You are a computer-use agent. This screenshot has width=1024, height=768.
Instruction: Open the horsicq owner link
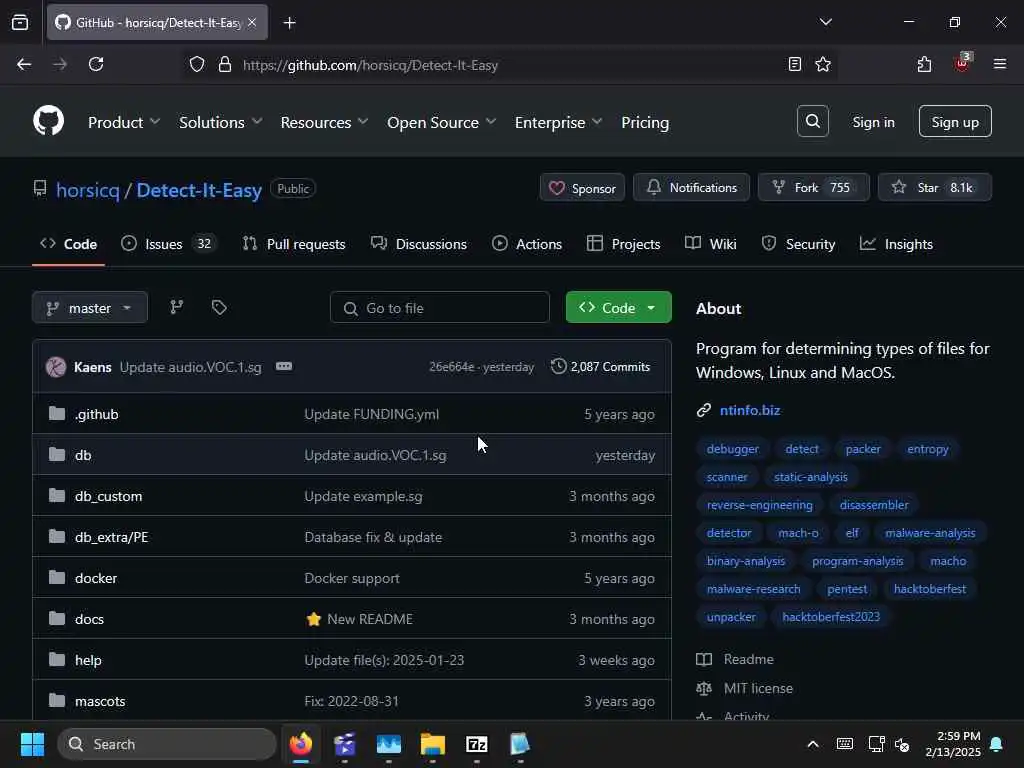click(x=88, y=190)
